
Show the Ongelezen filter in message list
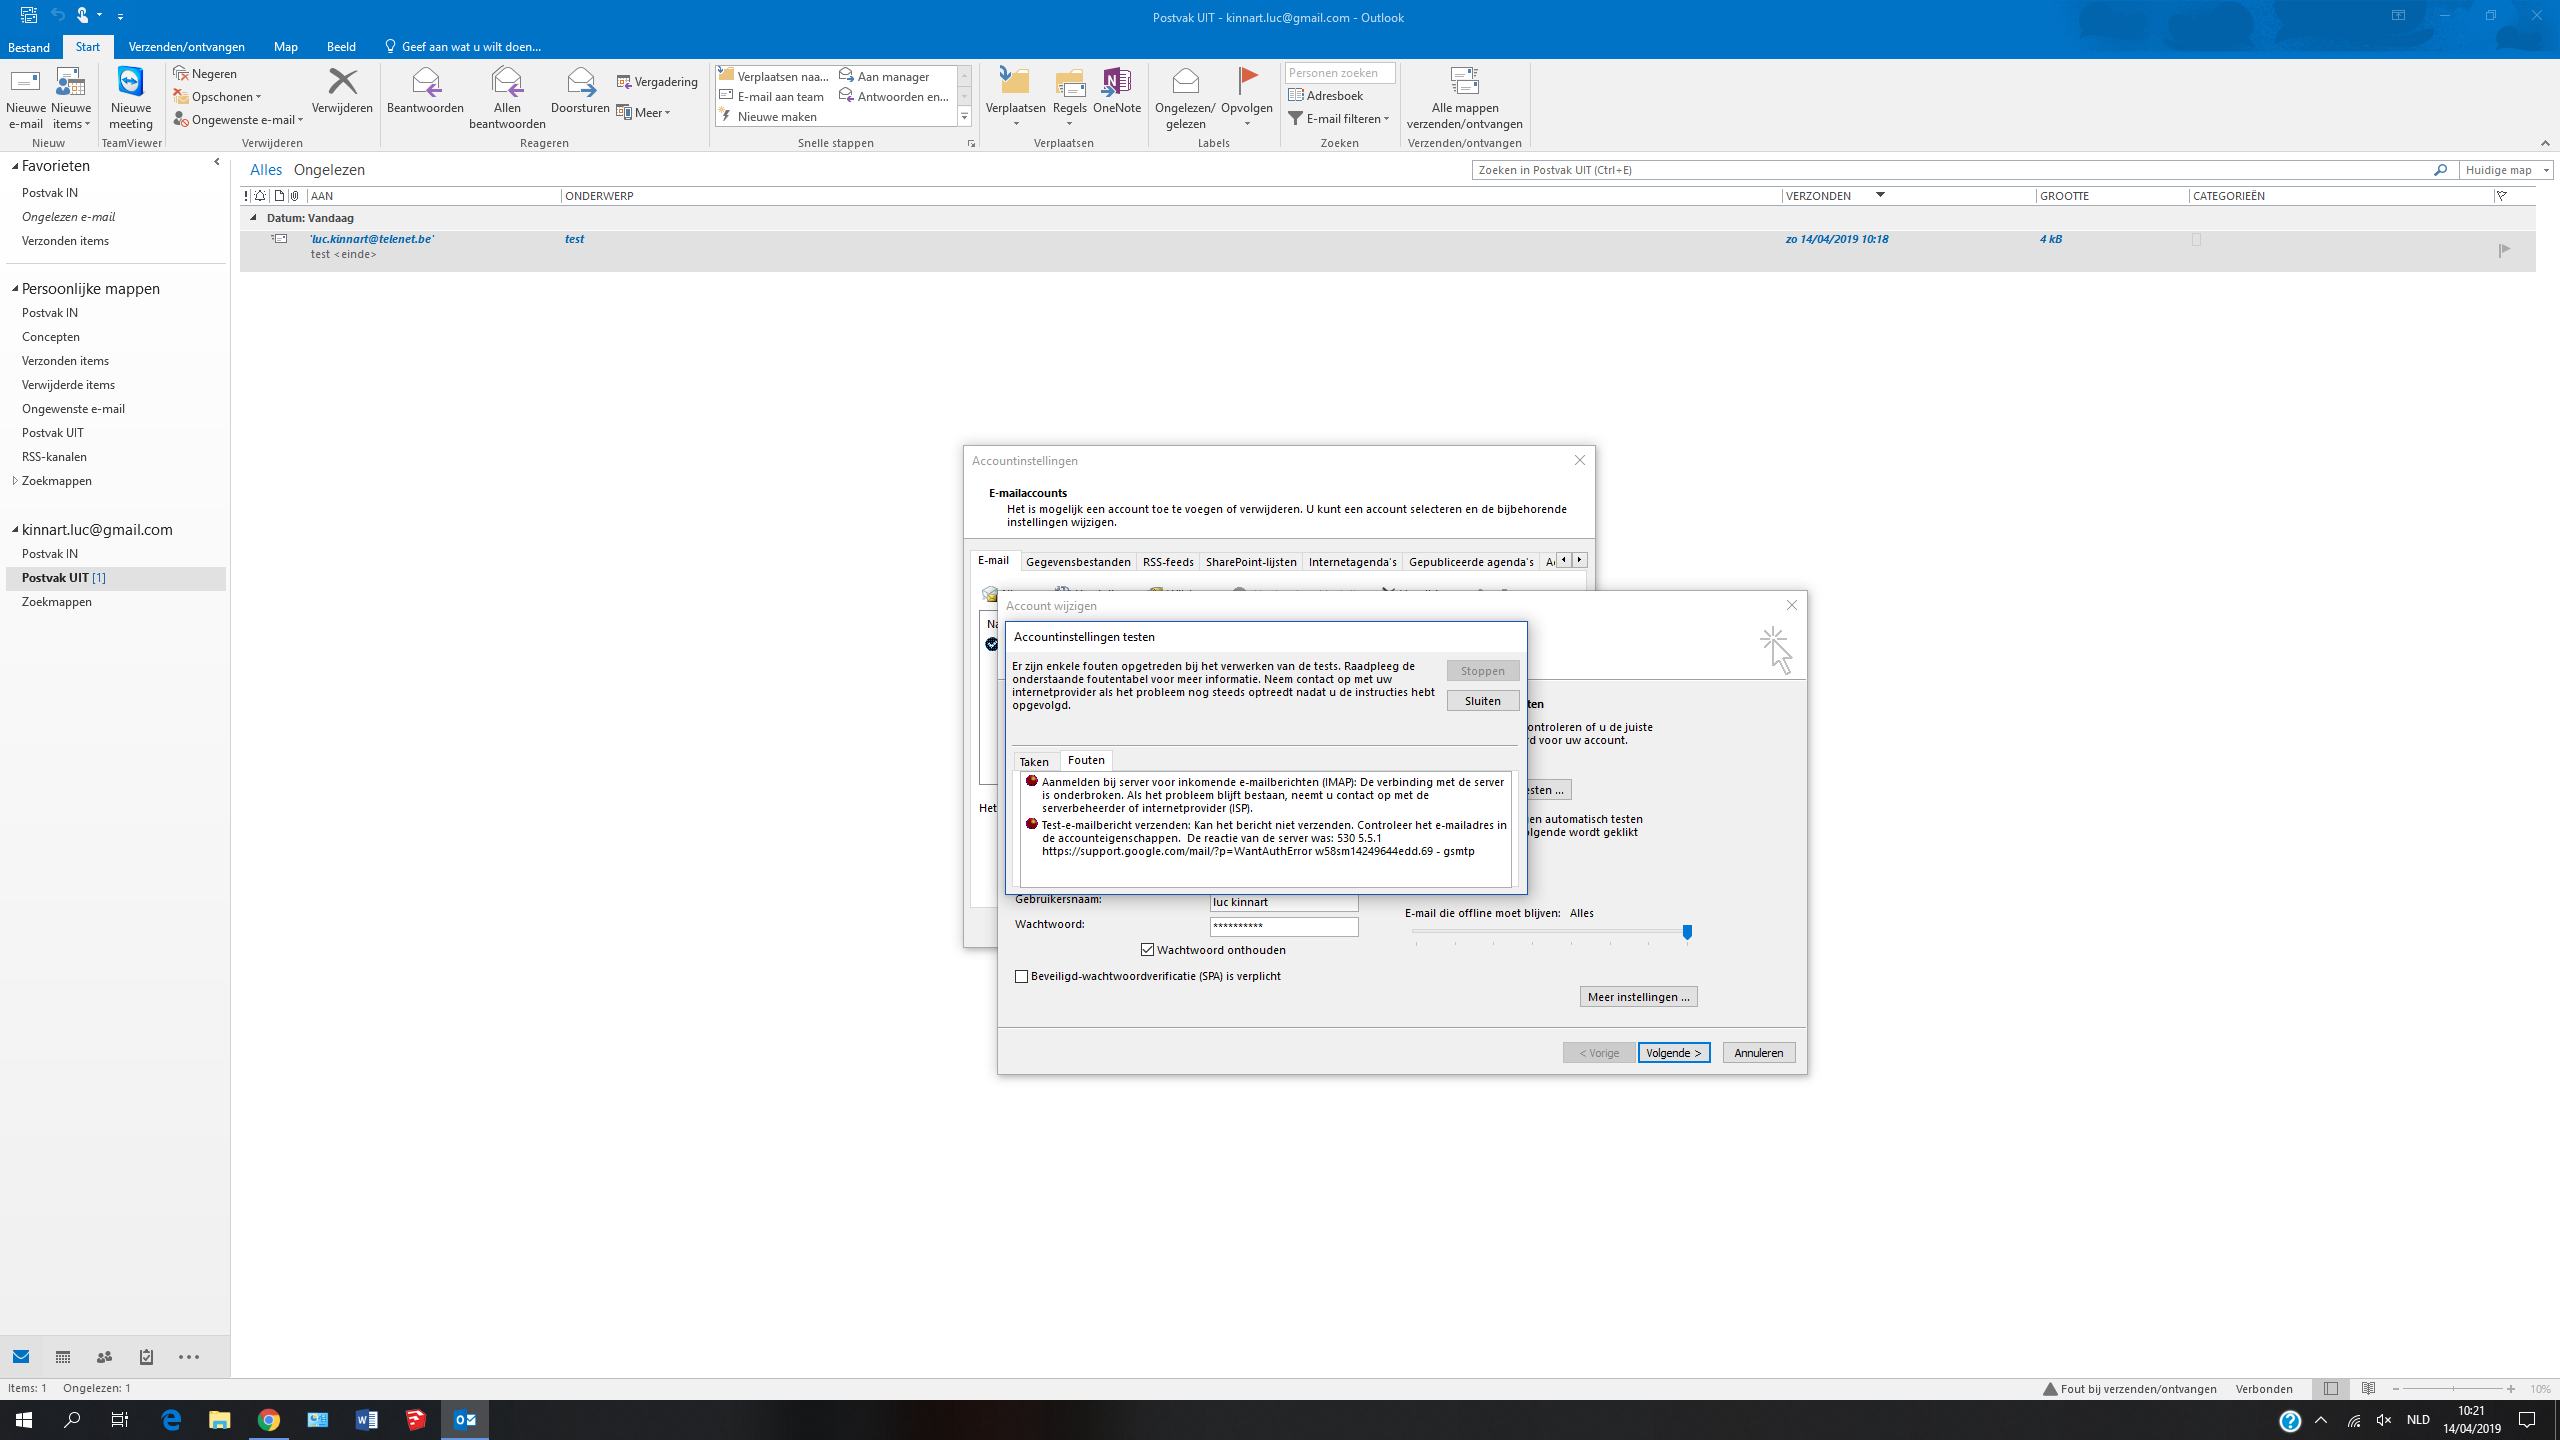pos(329,170)
